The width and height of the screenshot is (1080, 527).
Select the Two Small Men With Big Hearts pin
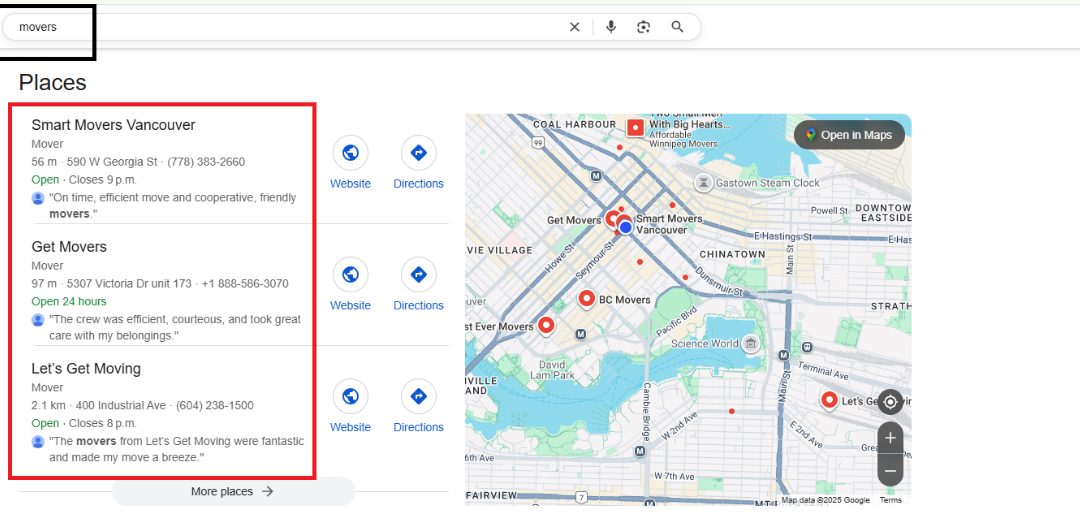[x=635, y=127]
